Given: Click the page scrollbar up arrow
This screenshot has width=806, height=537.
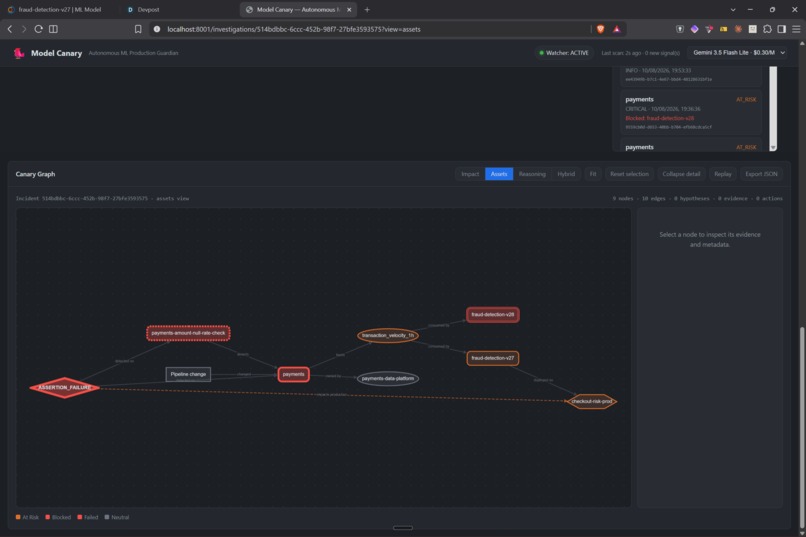Looking at the screenshot, I should pyautogui.click(x=802, y=44).
